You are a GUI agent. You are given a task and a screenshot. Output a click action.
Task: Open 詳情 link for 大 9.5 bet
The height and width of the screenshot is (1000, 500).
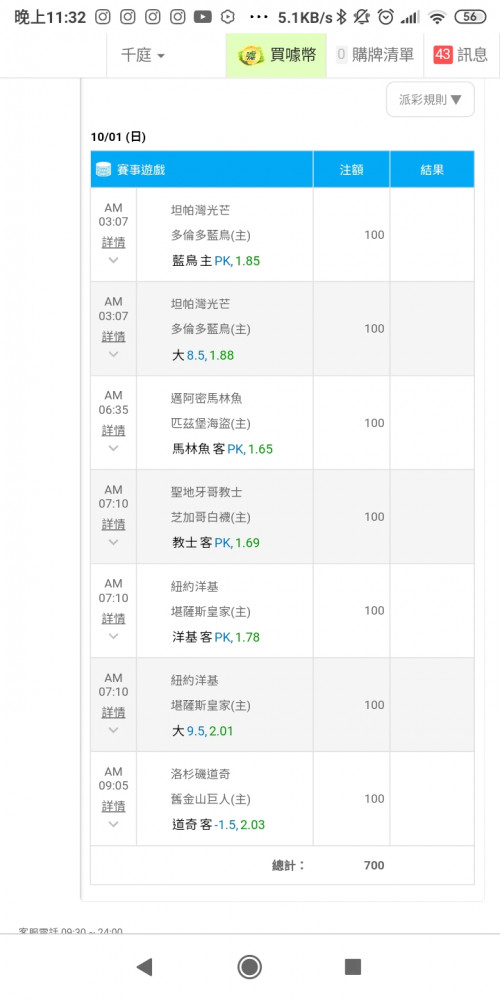point(114,712)
